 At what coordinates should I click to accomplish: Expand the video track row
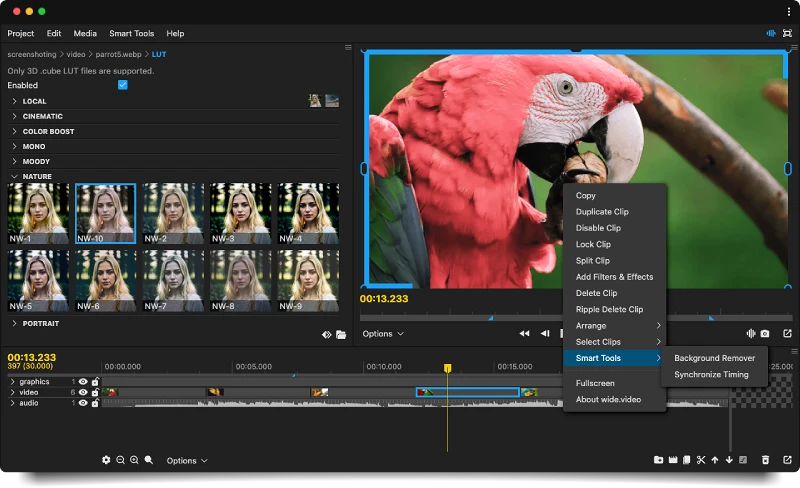pyautogui.click(x=12, y=392)
